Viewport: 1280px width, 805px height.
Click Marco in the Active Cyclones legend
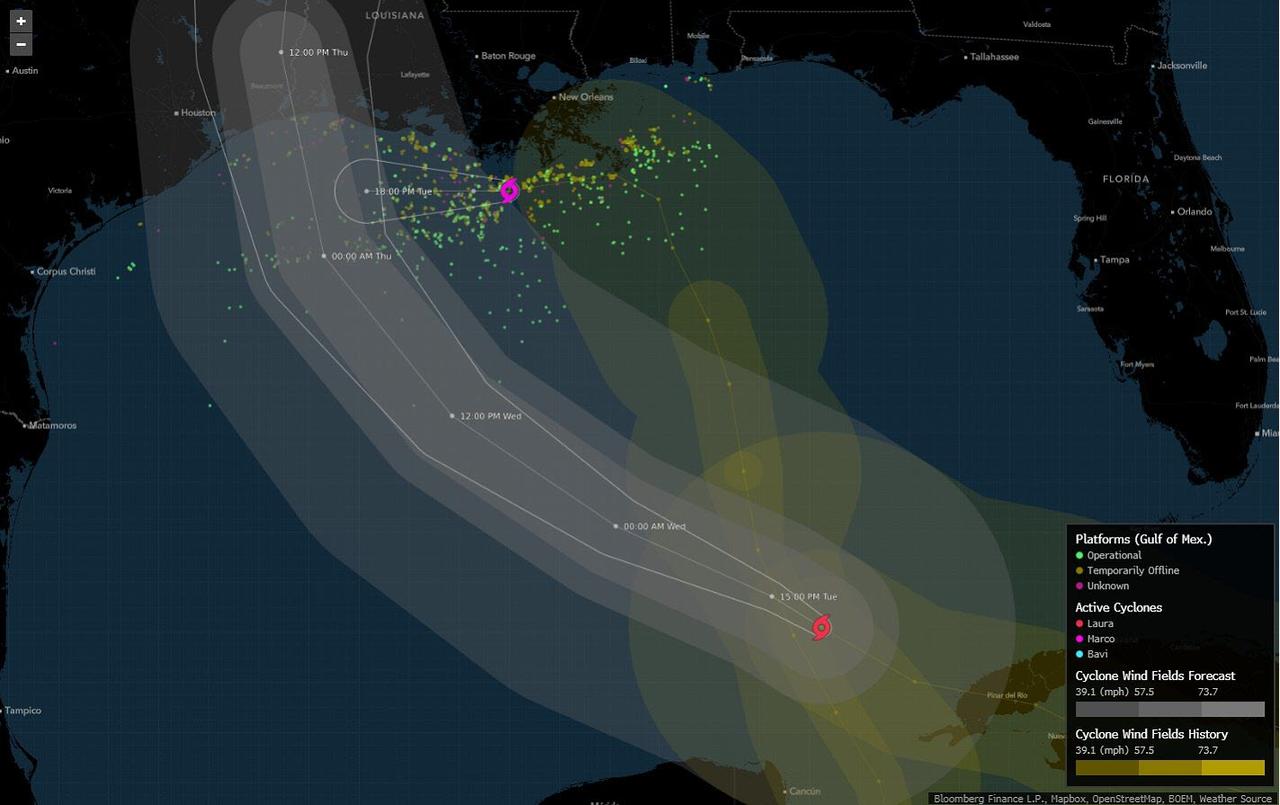(x=1101, y=639)
